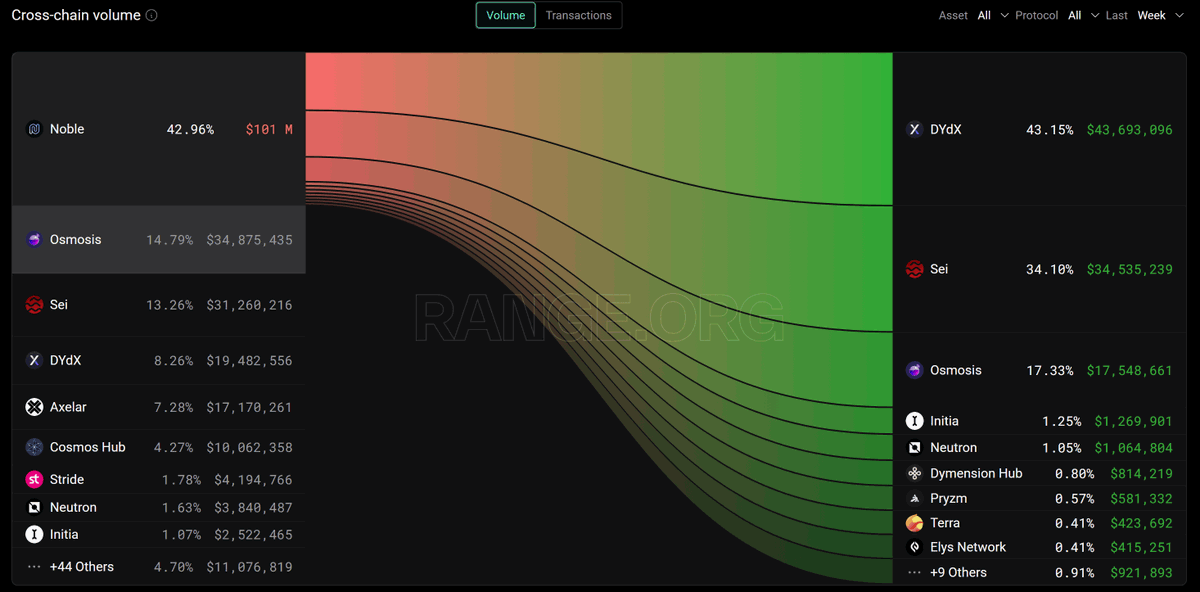Click the Cosmos Hub icon
Image resolution: width=1200 pixels, height=592 pixels.
point(34,447)
